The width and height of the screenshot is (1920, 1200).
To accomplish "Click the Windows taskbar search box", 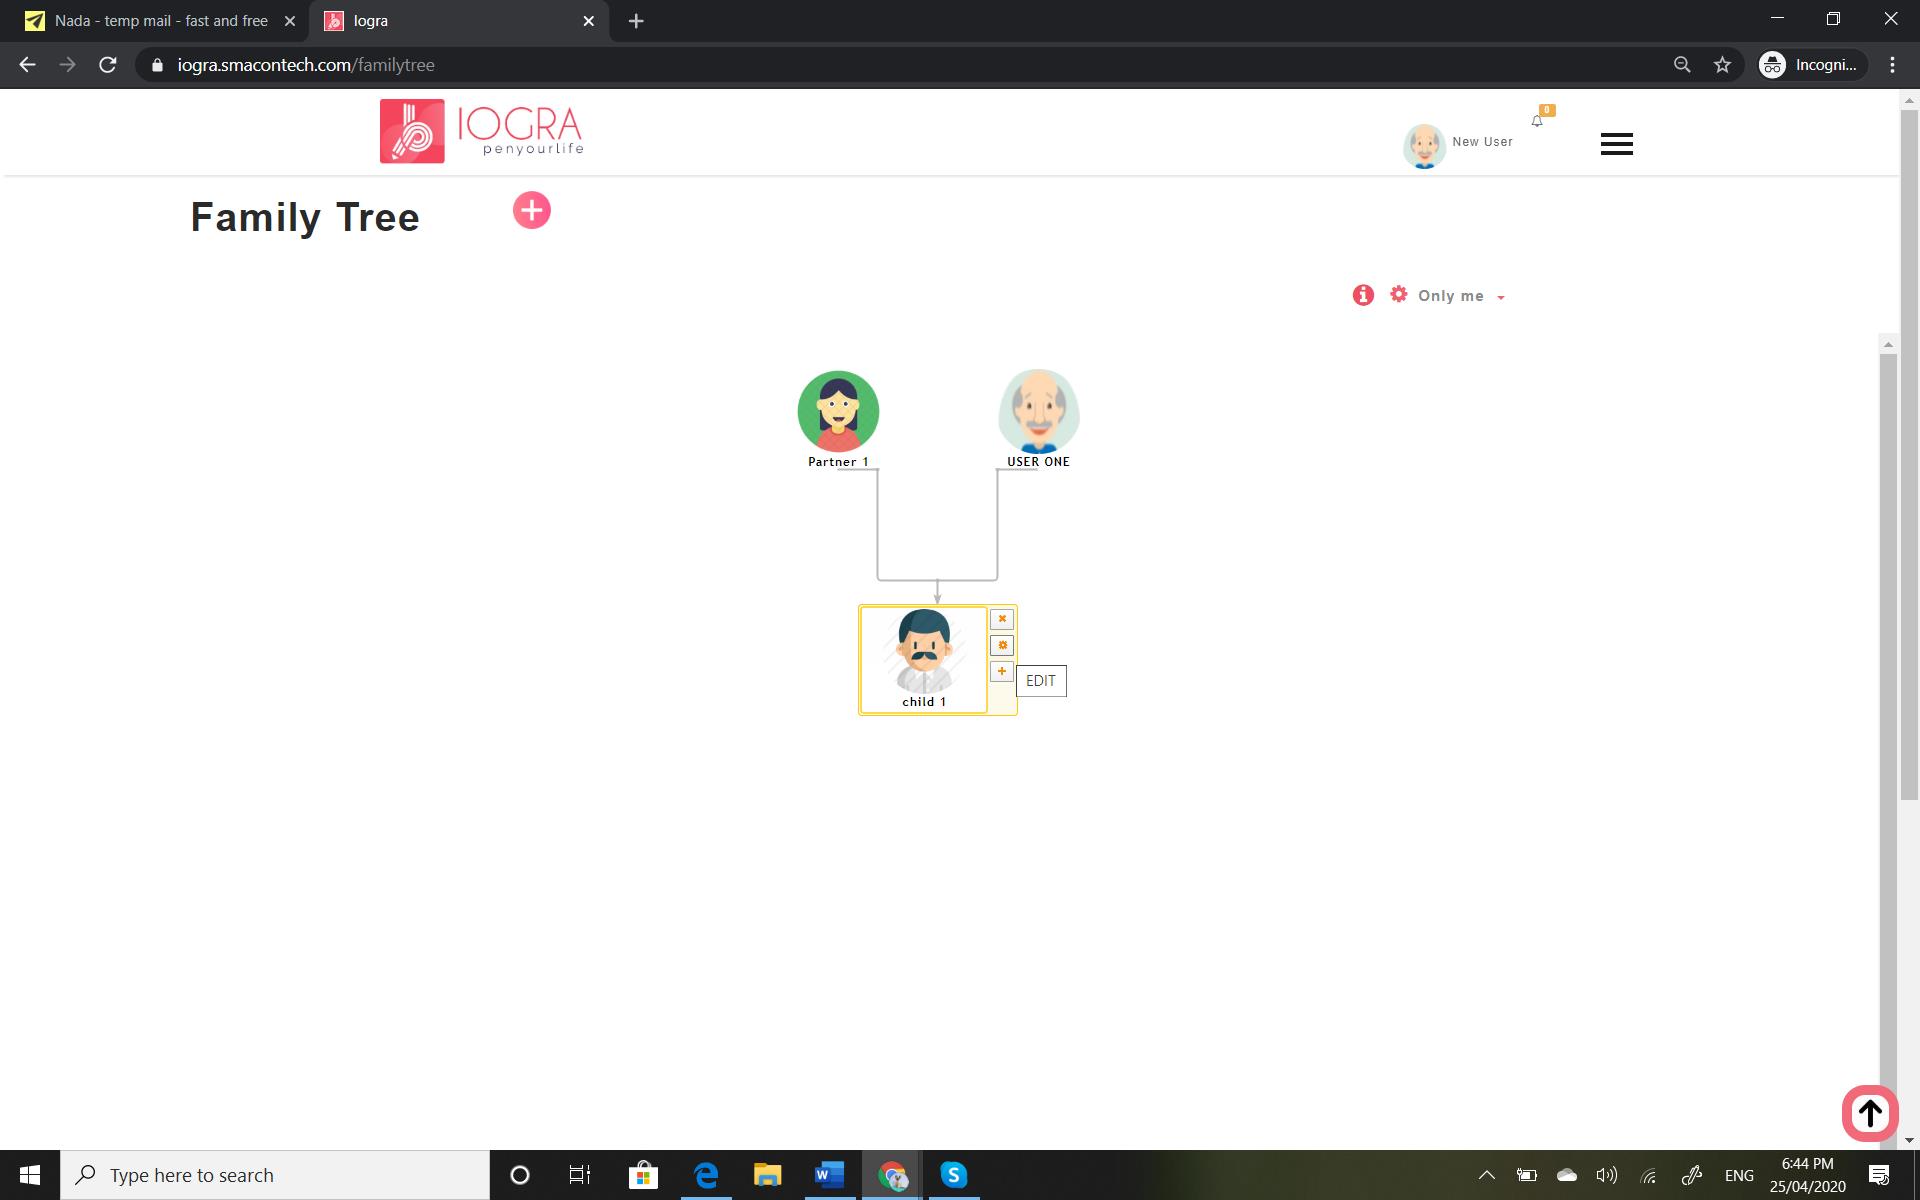I will [x=275, y=1175].
